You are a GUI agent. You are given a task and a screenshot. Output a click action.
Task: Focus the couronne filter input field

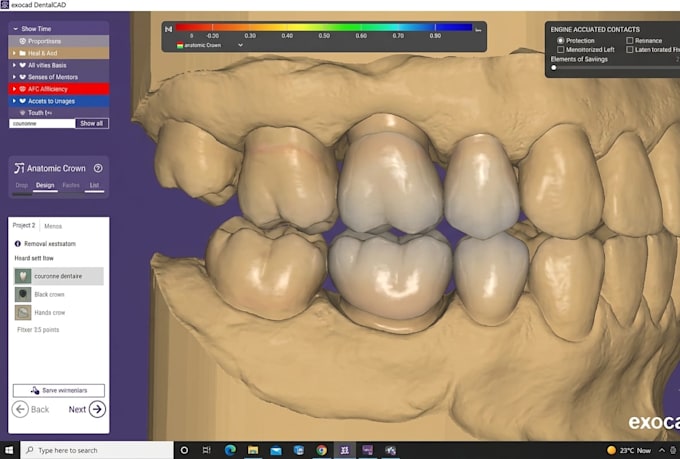point(42,124)
